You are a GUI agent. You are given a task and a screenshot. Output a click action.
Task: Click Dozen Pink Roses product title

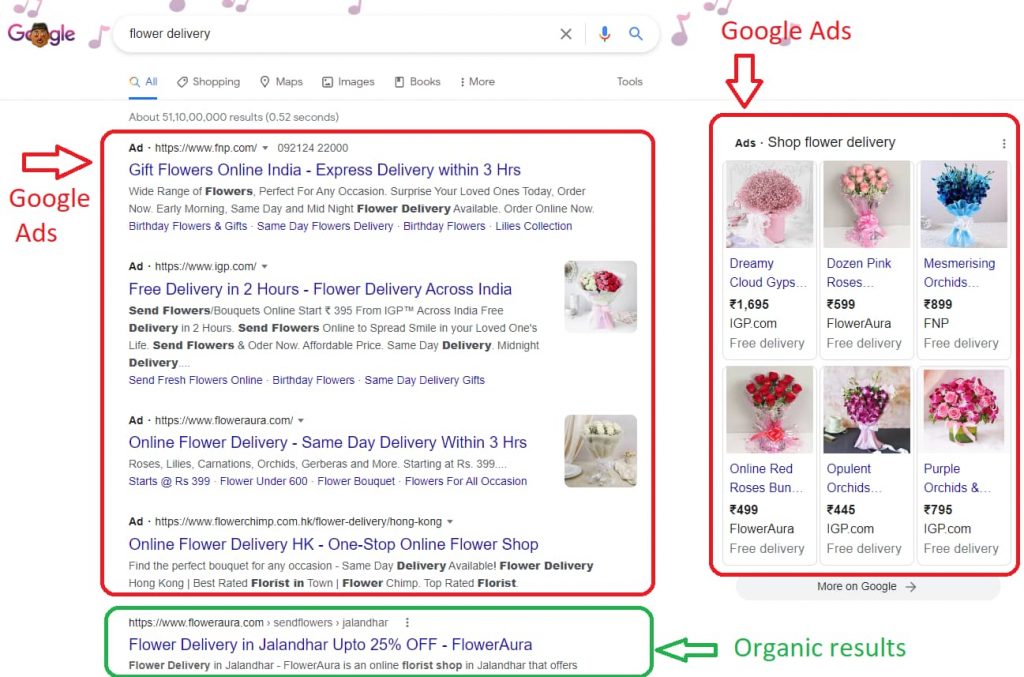click(859, 273)
